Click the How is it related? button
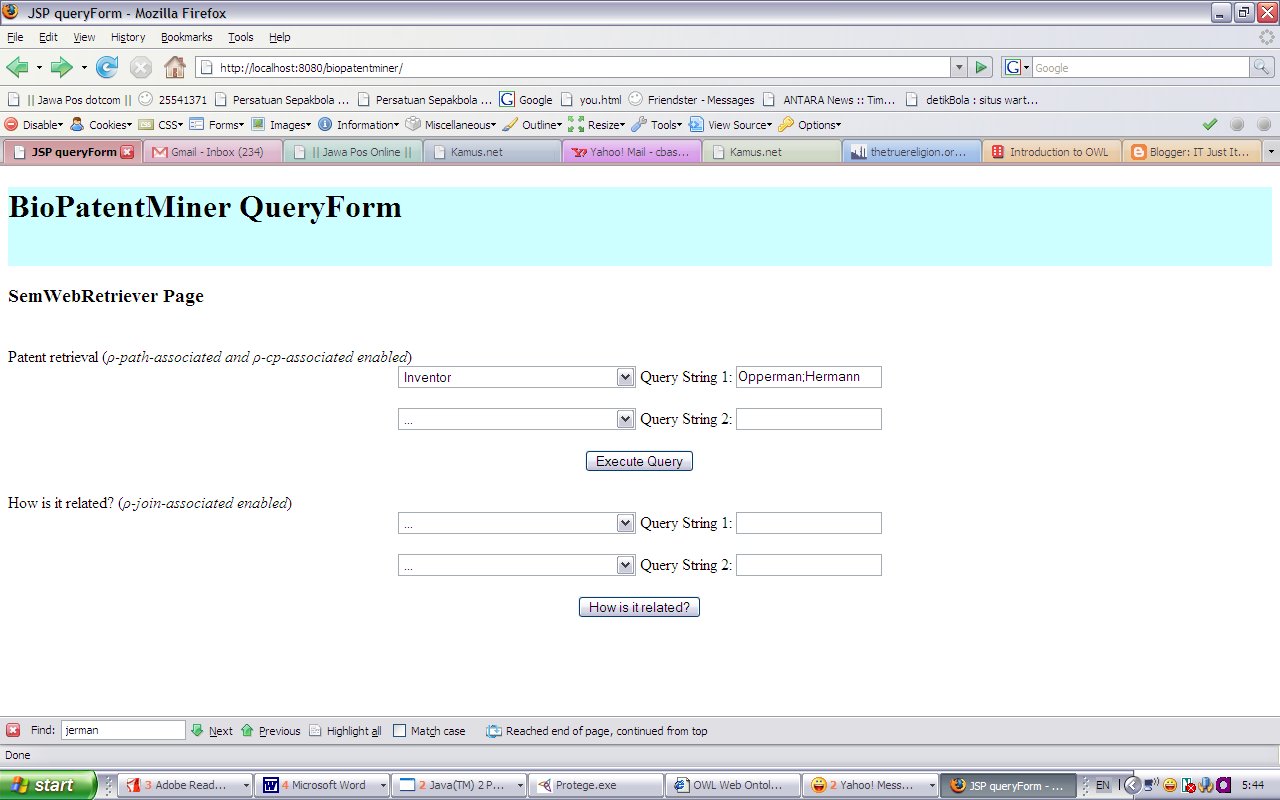 [x=639, y=607]
